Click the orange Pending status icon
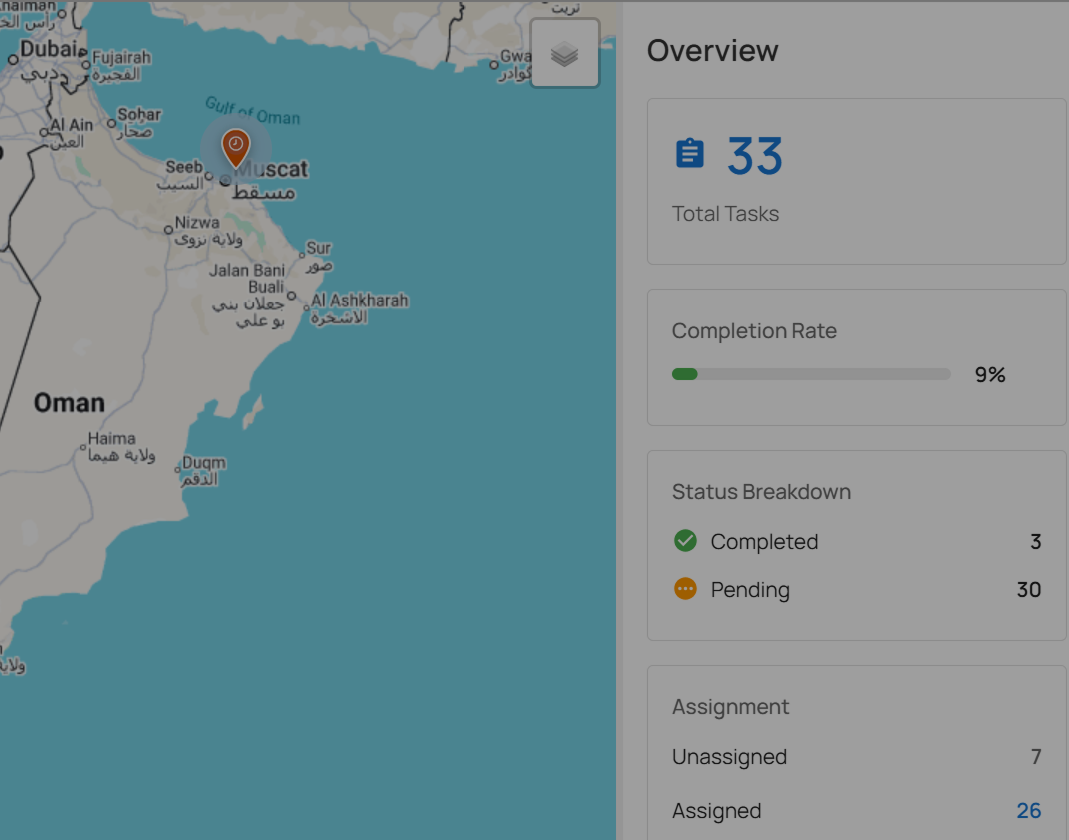The height and width of the screenshot is (840, 1069). [x=685, y=588]
